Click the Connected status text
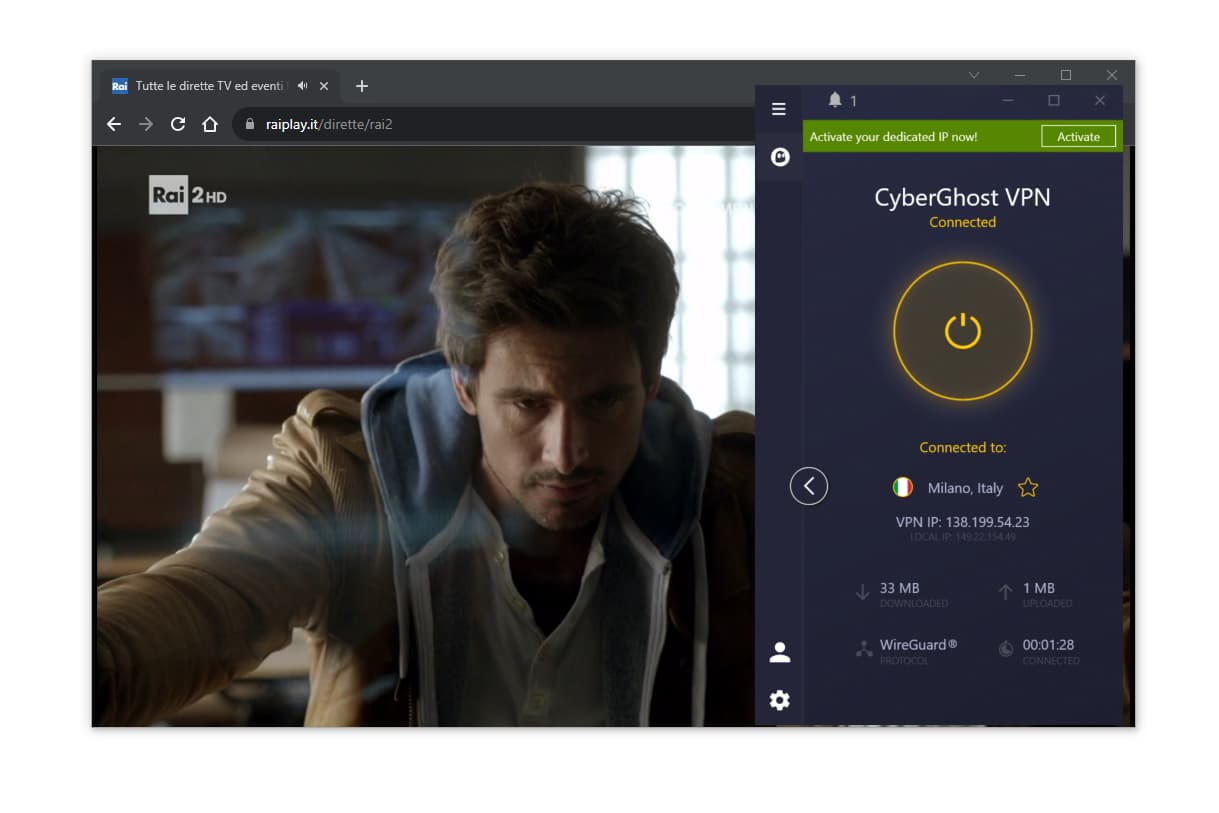1219x813 pixels. click(x=962, y=222)
